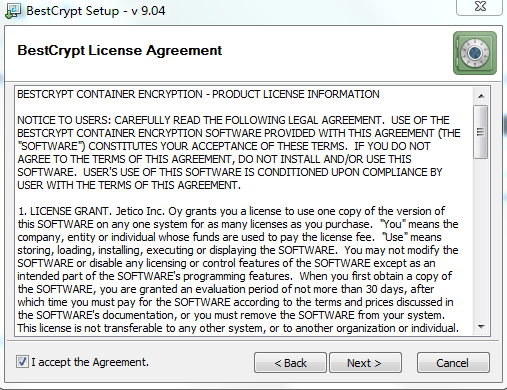Click the 'NOTICE TO USERS' paragraph
The image size is (507, 390).
click(239, 153)
